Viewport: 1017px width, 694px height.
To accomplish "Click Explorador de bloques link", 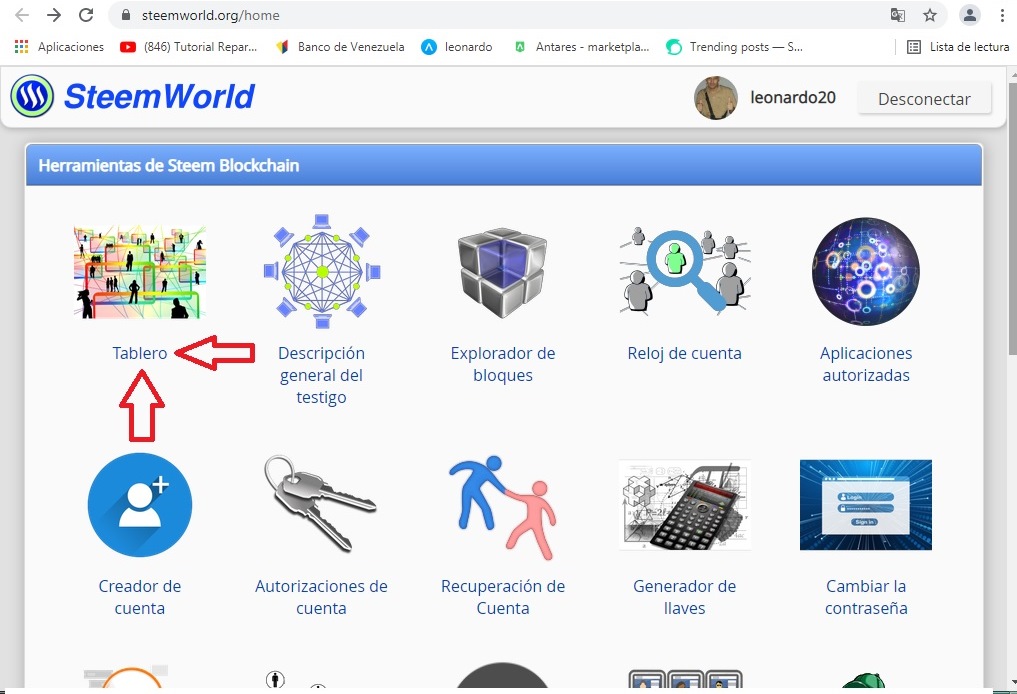I will pyautogui.click(x=503, y=364).
